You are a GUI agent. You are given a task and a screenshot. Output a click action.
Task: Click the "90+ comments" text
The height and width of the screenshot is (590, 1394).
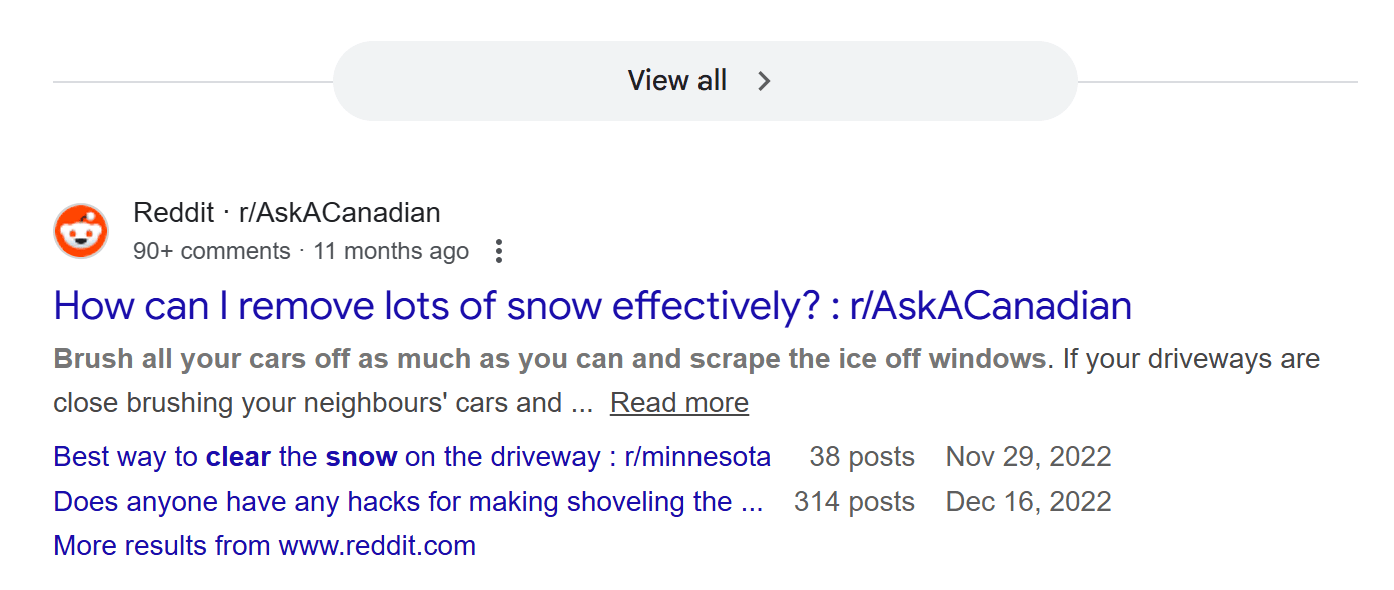click(x=211, y=251)
